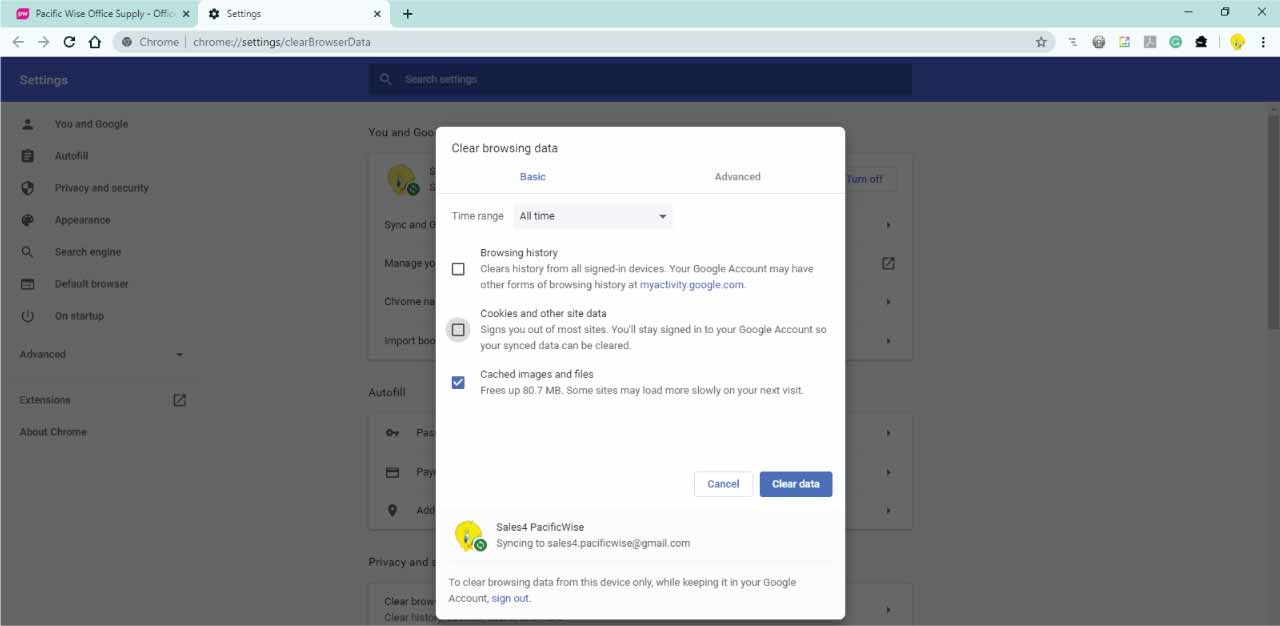Open Extensions from the sidebar
Image resolution: width=1280 pixels, height=626 pixels.
(45, 400)
